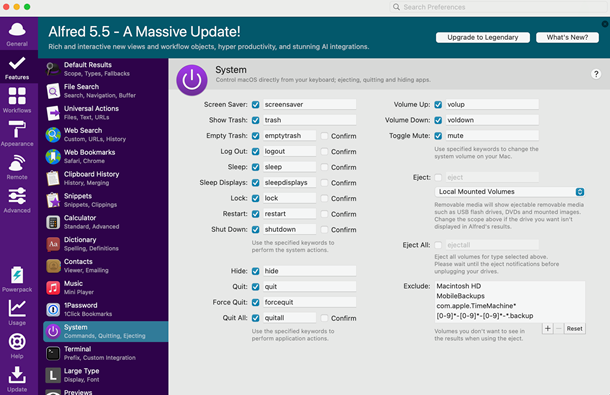Toggle the Toggle Mute checkbox
This screenshot has width=610, height=395.
coord(438,136)
